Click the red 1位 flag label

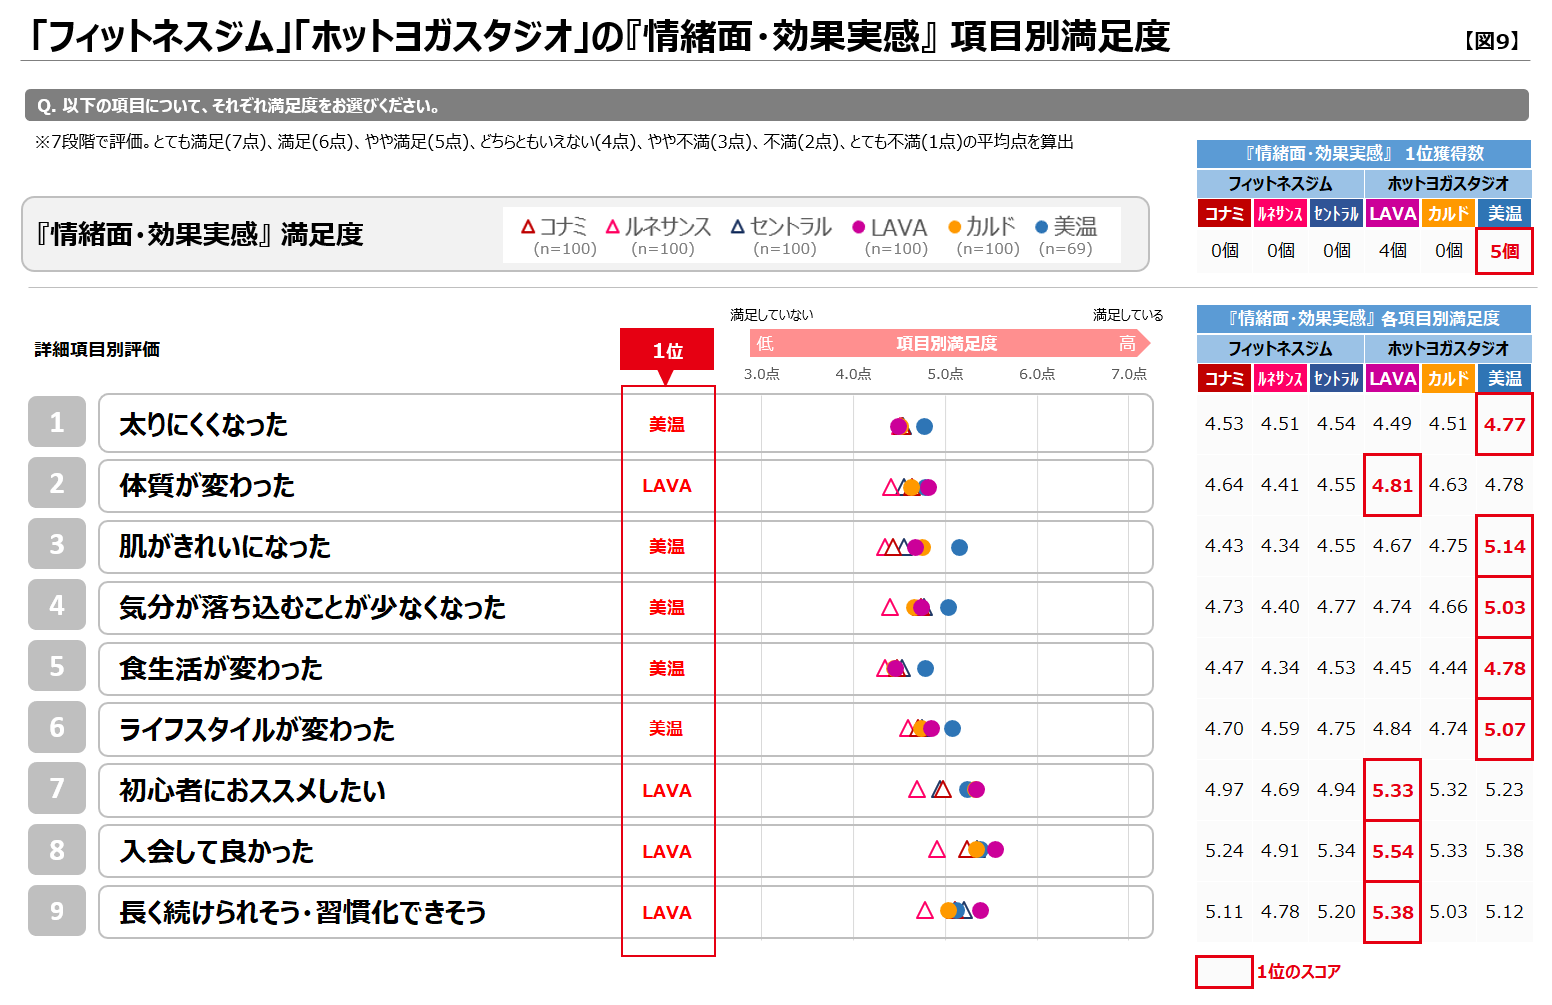pyautogui.click(x=667, y=351)
